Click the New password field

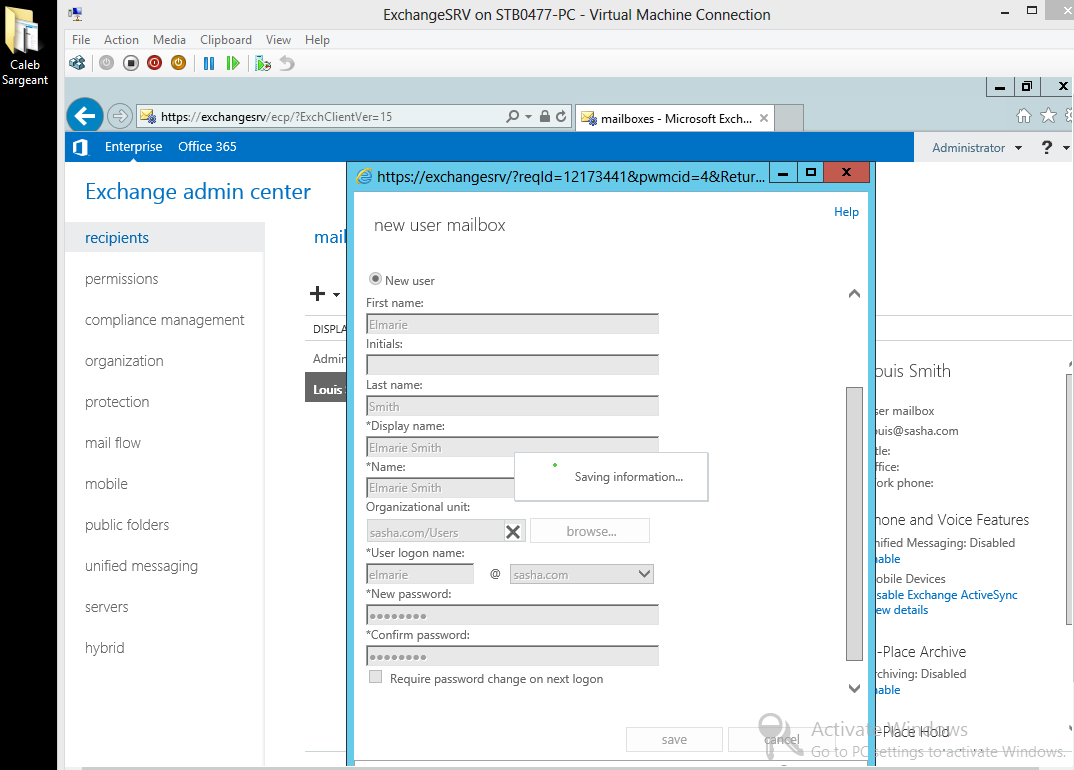tap(512, 614)
